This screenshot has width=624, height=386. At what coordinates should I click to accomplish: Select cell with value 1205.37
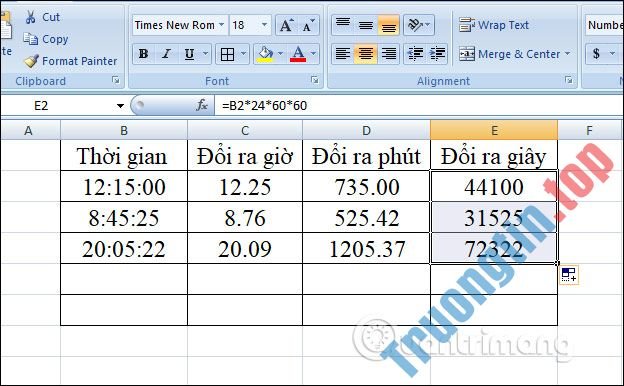click(x=367, y=249)
